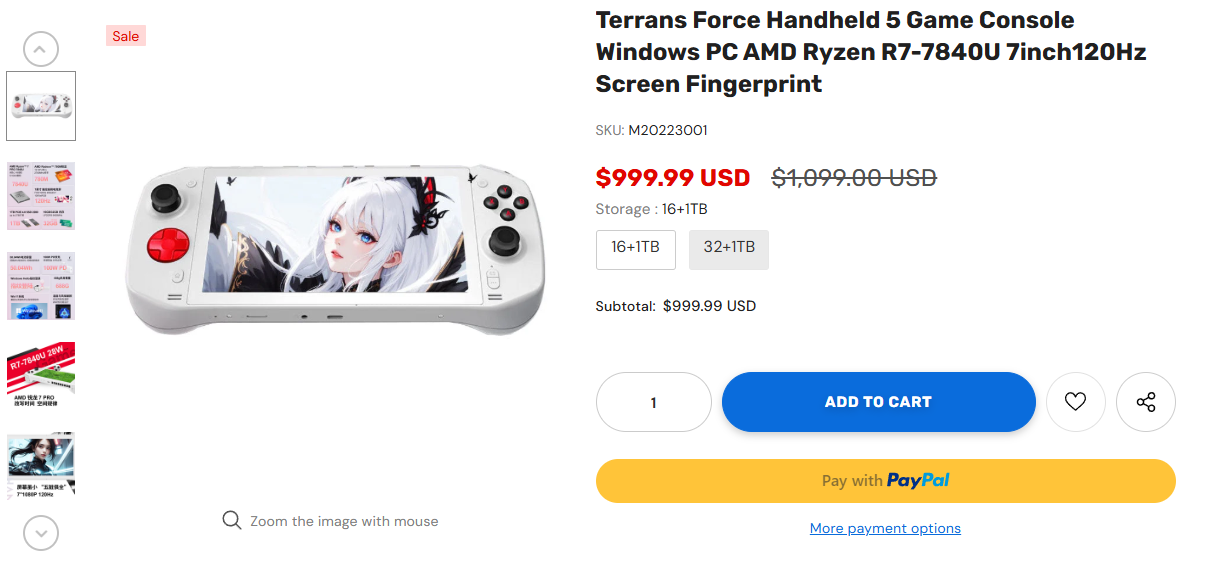The height and width of the screenshot is (564, 1232).
Task: Click the second thumbnail showing specs sheet
Action: (41, 196)
